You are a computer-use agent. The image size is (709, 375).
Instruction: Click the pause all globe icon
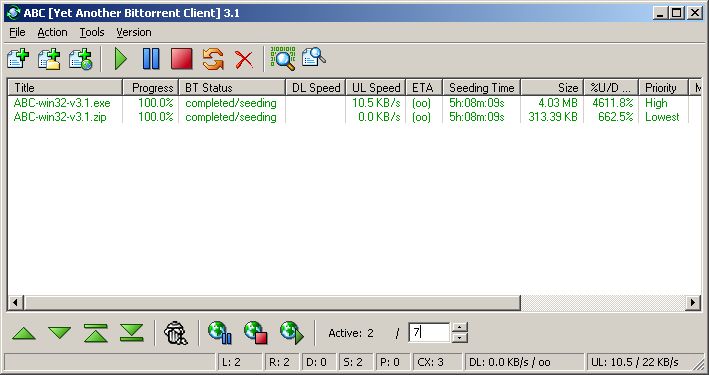[220, 333]
